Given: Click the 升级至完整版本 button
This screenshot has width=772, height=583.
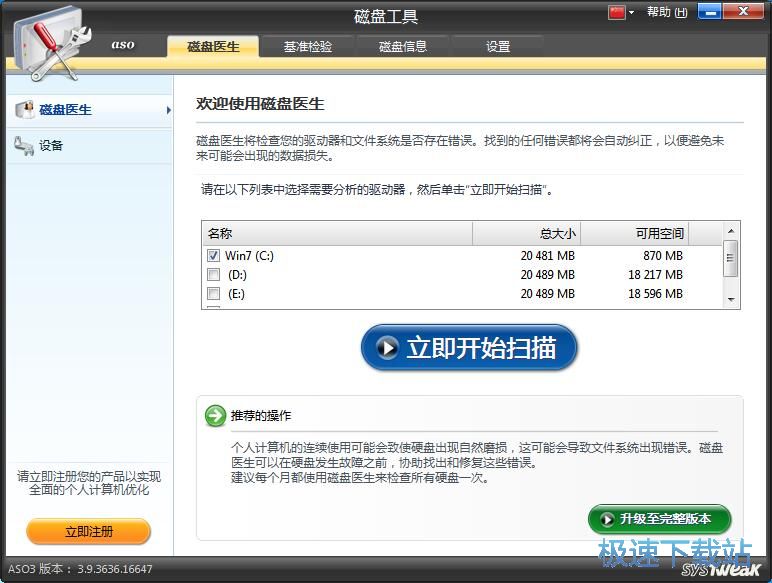Looking at the screenshot, I should pos(660,519).
